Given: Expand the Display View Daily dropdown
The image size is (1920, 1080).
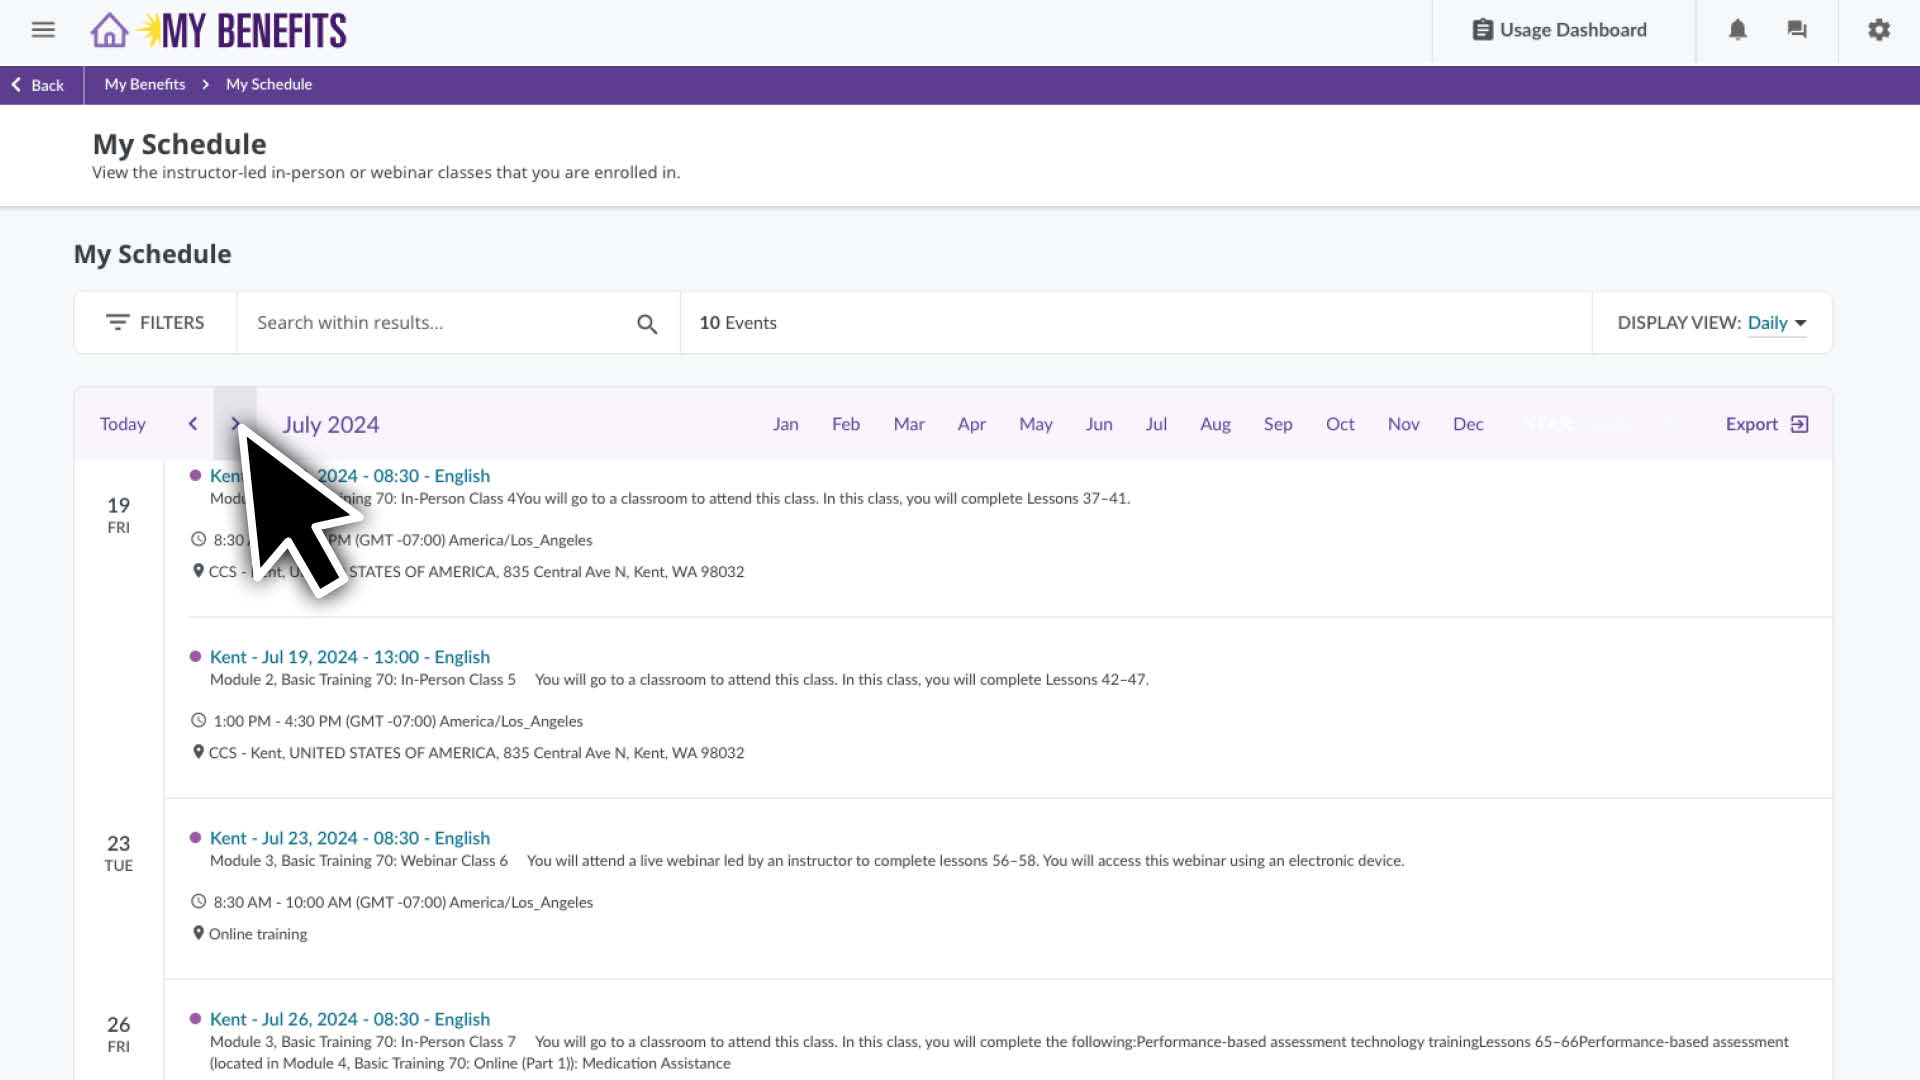Looking at the screenshot, I should tap(1776, 323).
